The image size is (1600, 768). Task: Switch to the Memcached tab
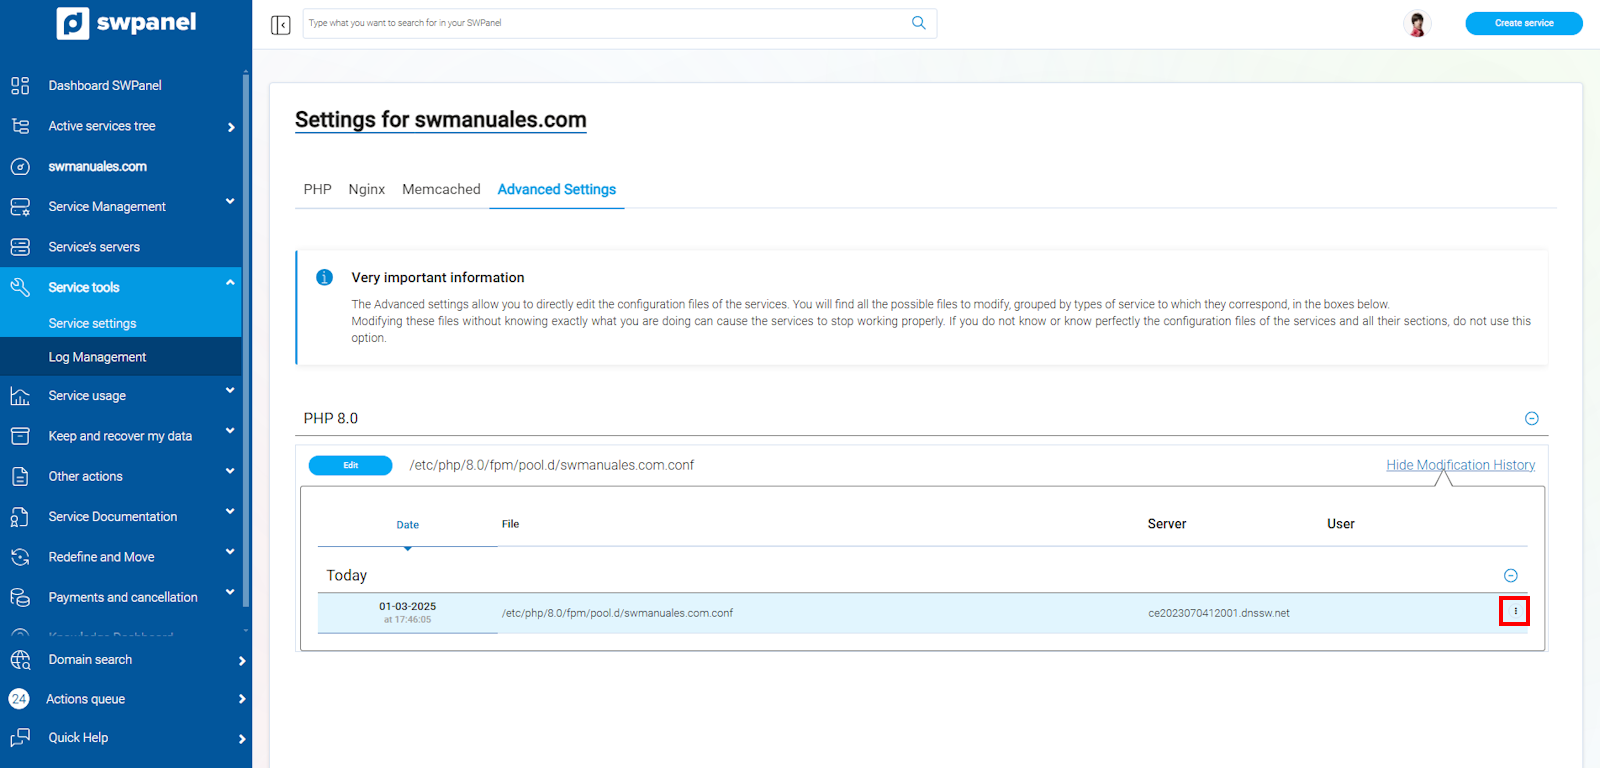click(441, 189)
